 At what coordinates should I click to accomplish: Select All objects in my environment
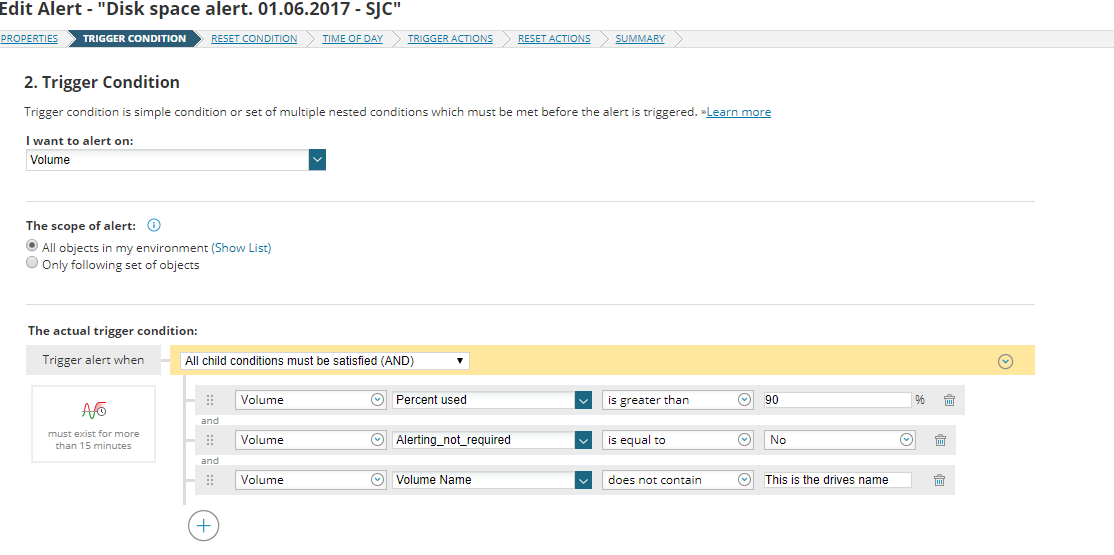(x=31, y=245)
